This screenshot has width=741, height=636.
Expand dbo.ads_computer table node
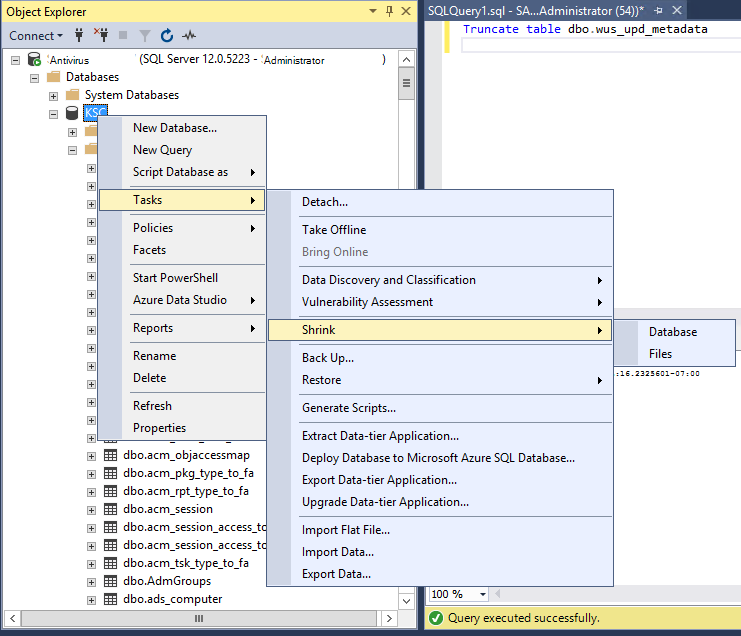click(91, 600)
